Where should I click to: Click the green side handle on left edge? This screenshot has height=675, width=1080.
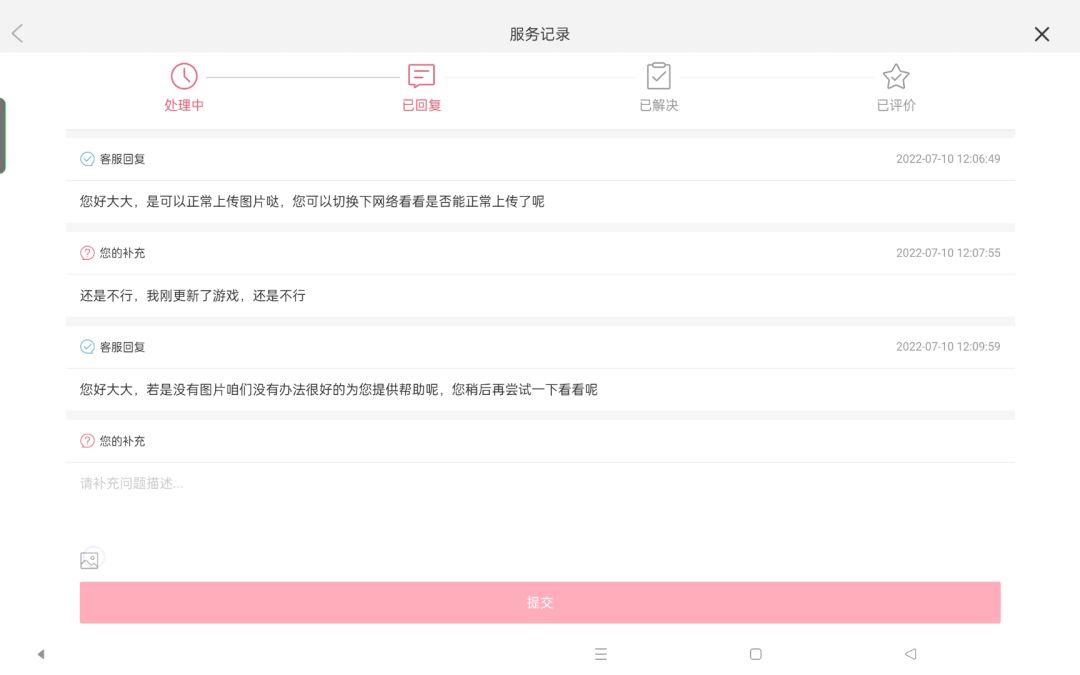tap(3, 136)
